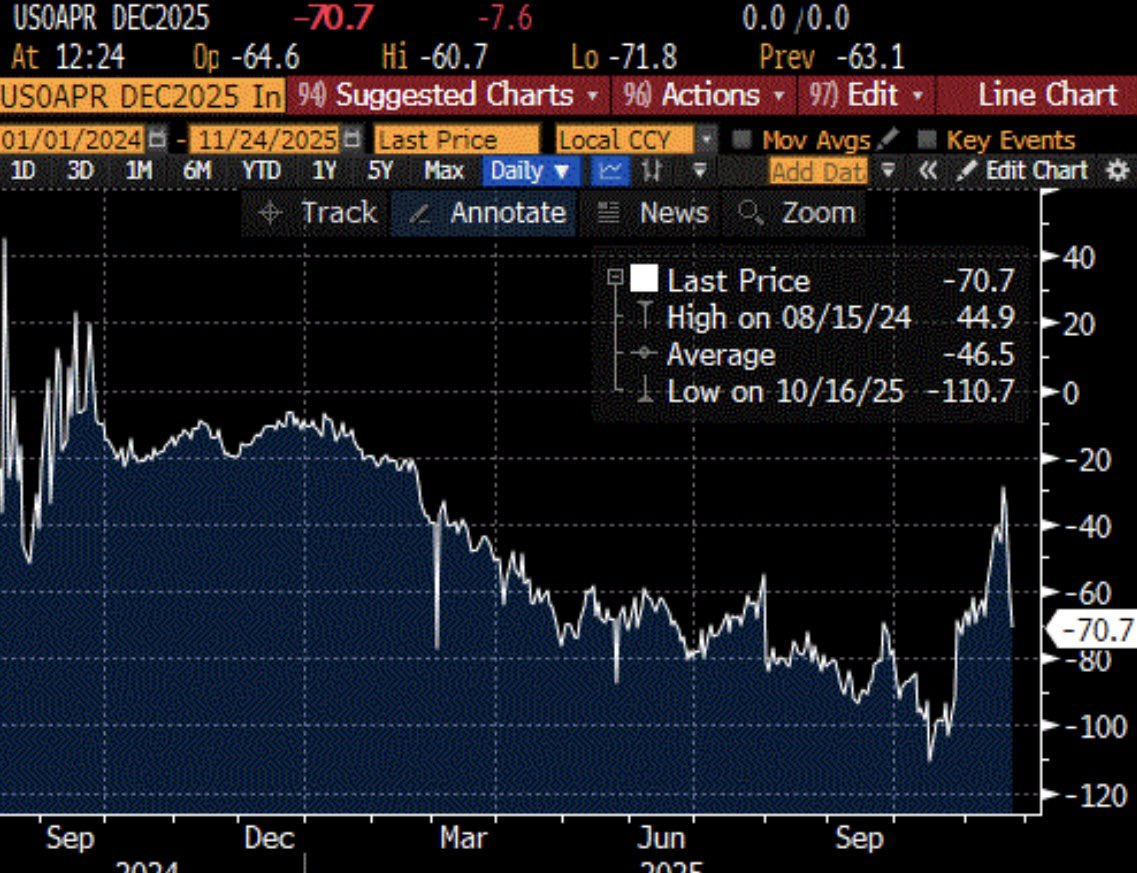Expand Suggested Charts menu

[x=450, y=96]
